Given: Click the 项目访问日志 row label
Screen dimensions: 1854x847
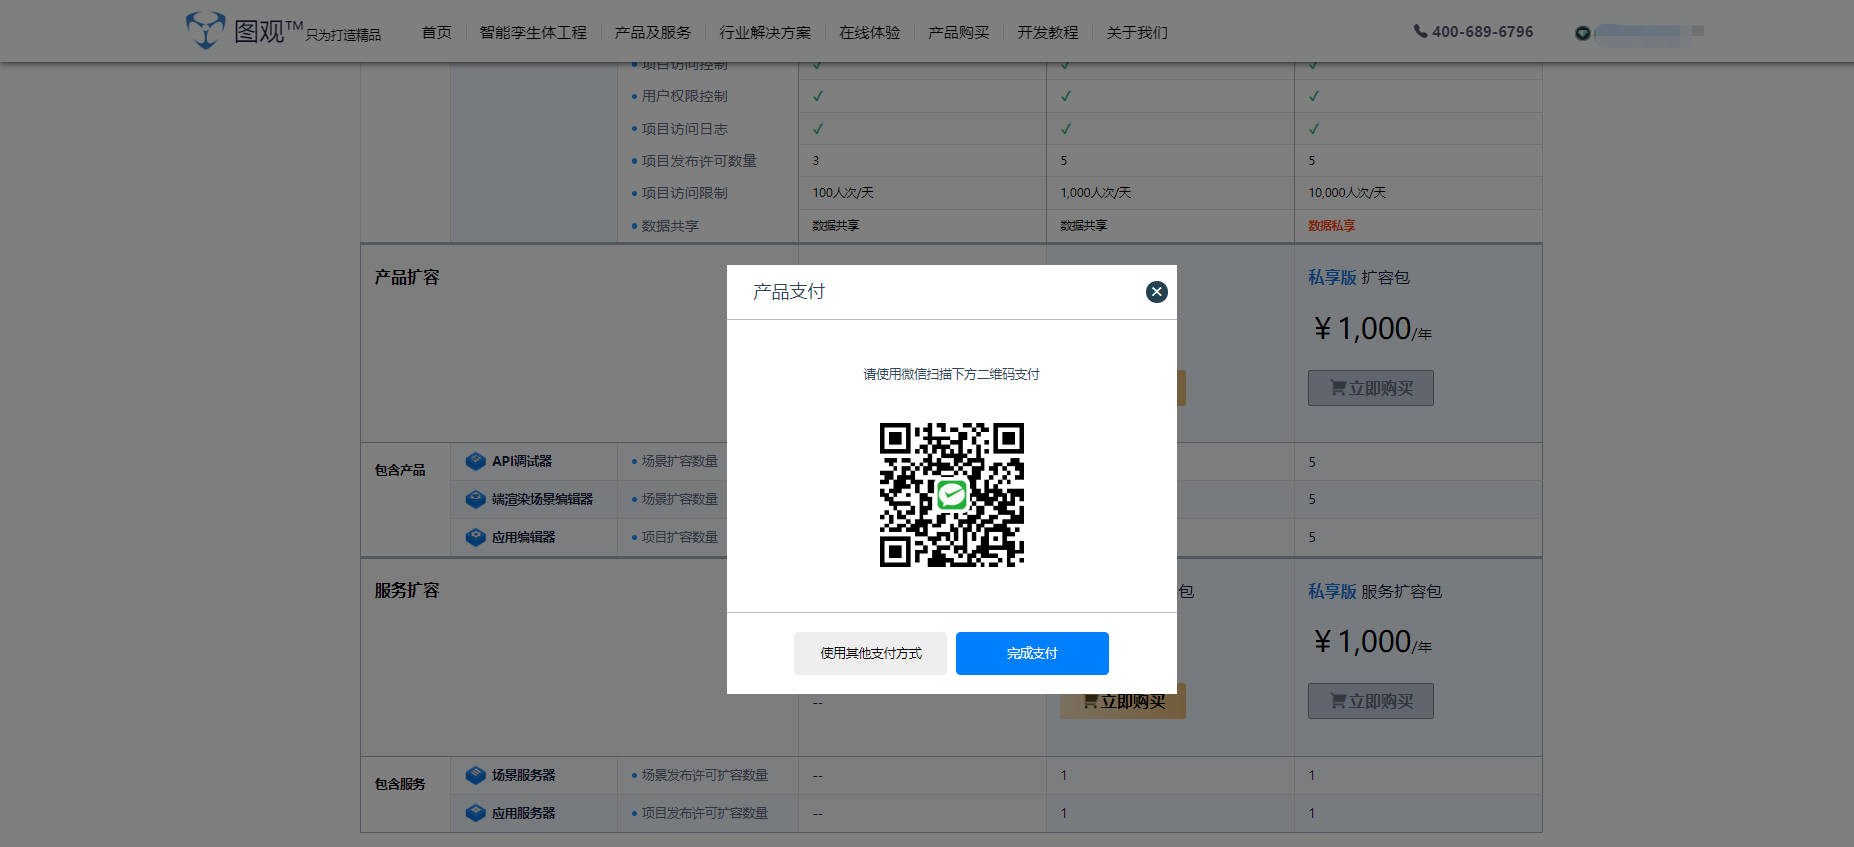Looking at the screenshot, I should pyautogui.click(x=684, y=129).
